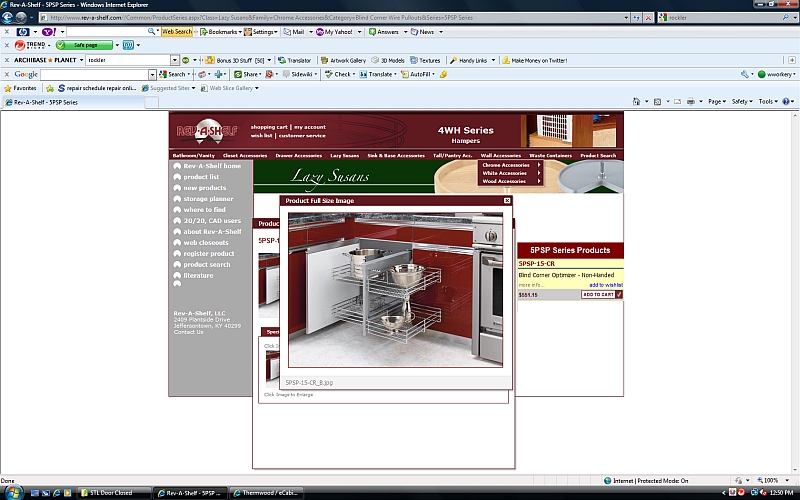800x500 pixels.
Task: Click the Trend wireless network icon
Action: pyautogui.click(x=128, y=45)
